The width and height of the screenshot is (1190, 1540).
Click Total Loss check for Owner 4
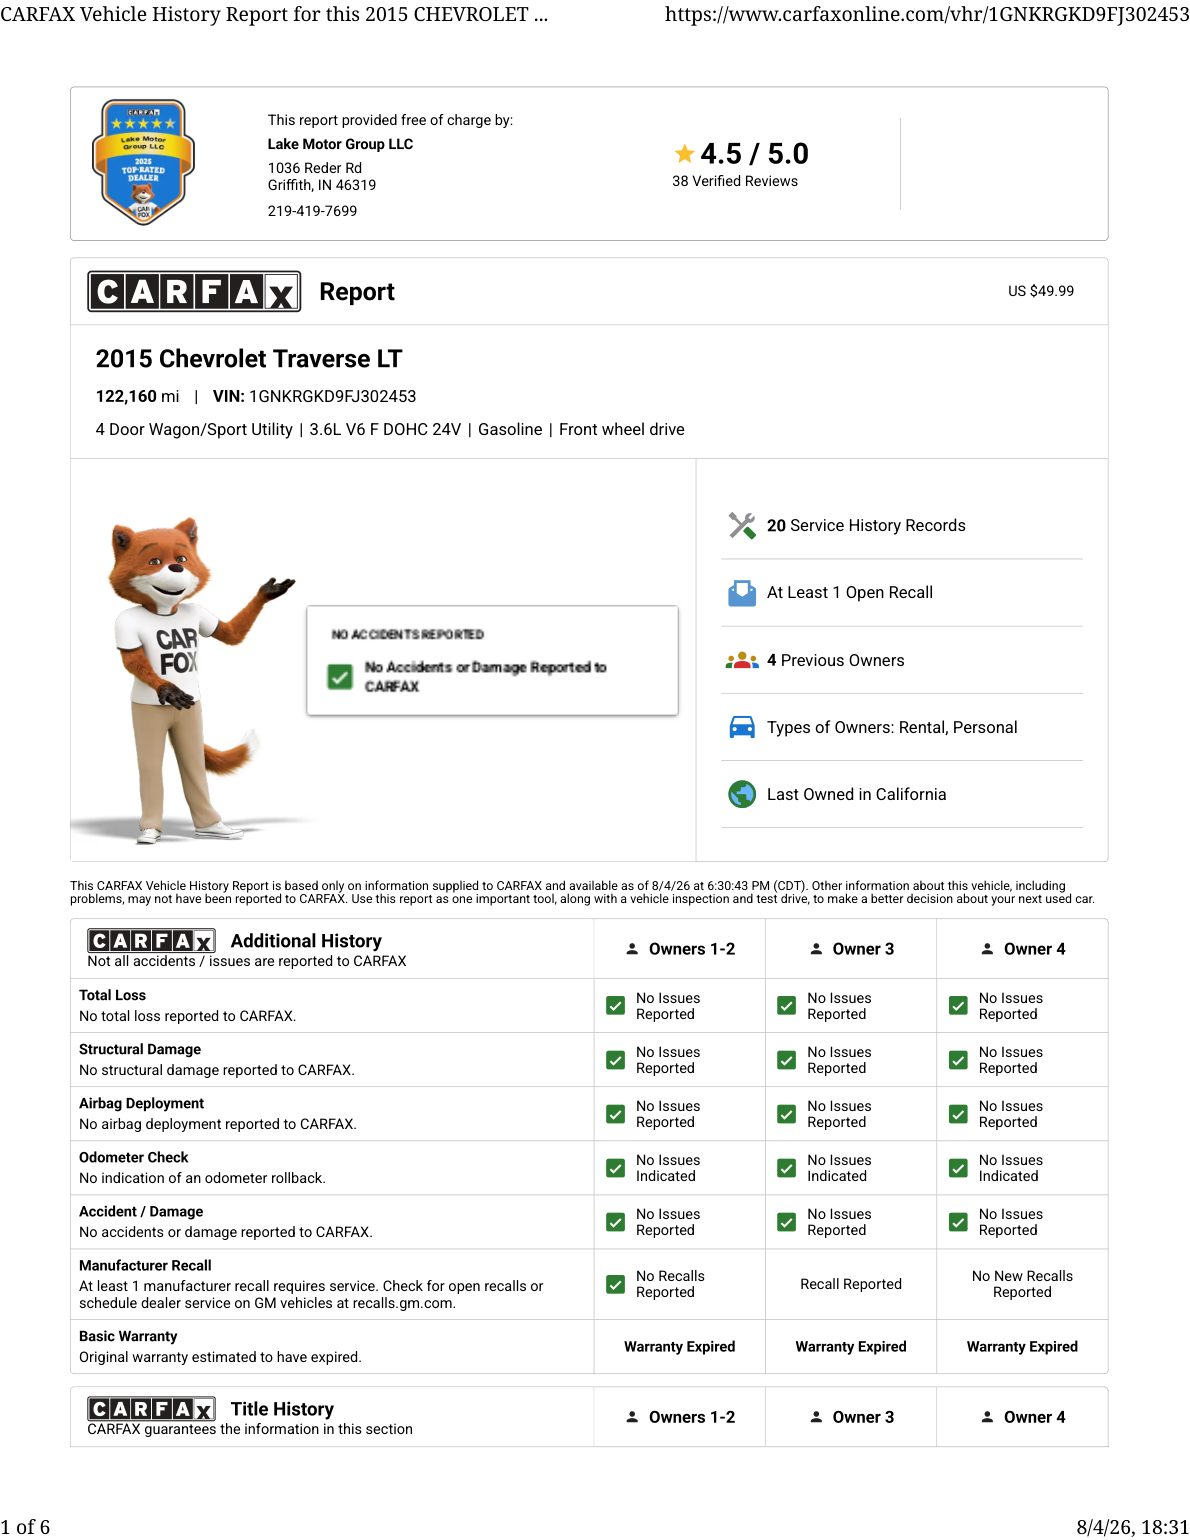pyautogui.click(x=958, y=1006)
